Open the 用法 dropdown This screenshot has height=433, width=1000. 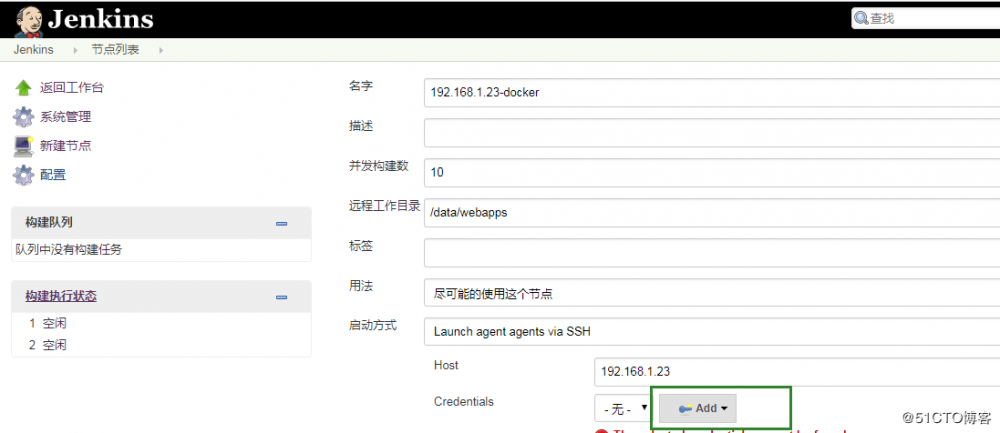712,294
